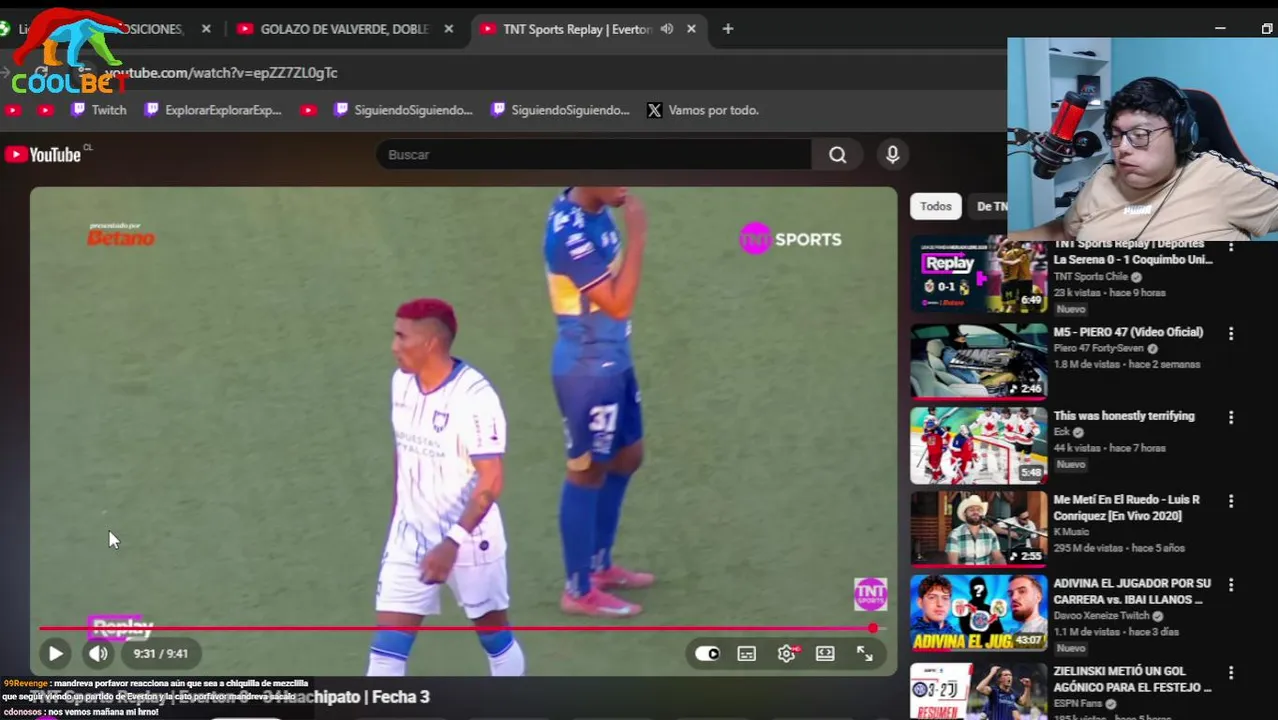
Task: Open more options for 'Me Metí En El Ruedo'
Action: (1231, 501)
